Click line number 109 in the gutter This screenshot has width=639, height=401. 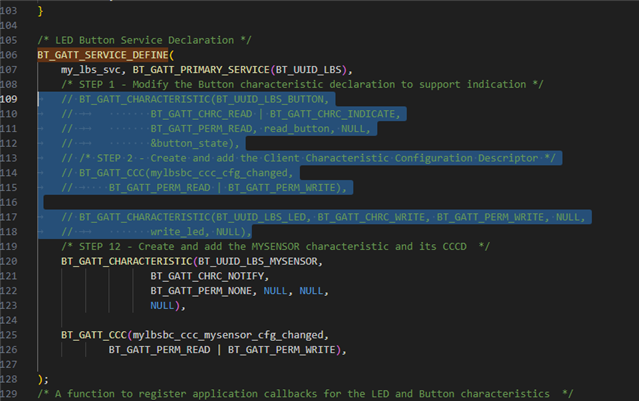(x=9, y=99)
